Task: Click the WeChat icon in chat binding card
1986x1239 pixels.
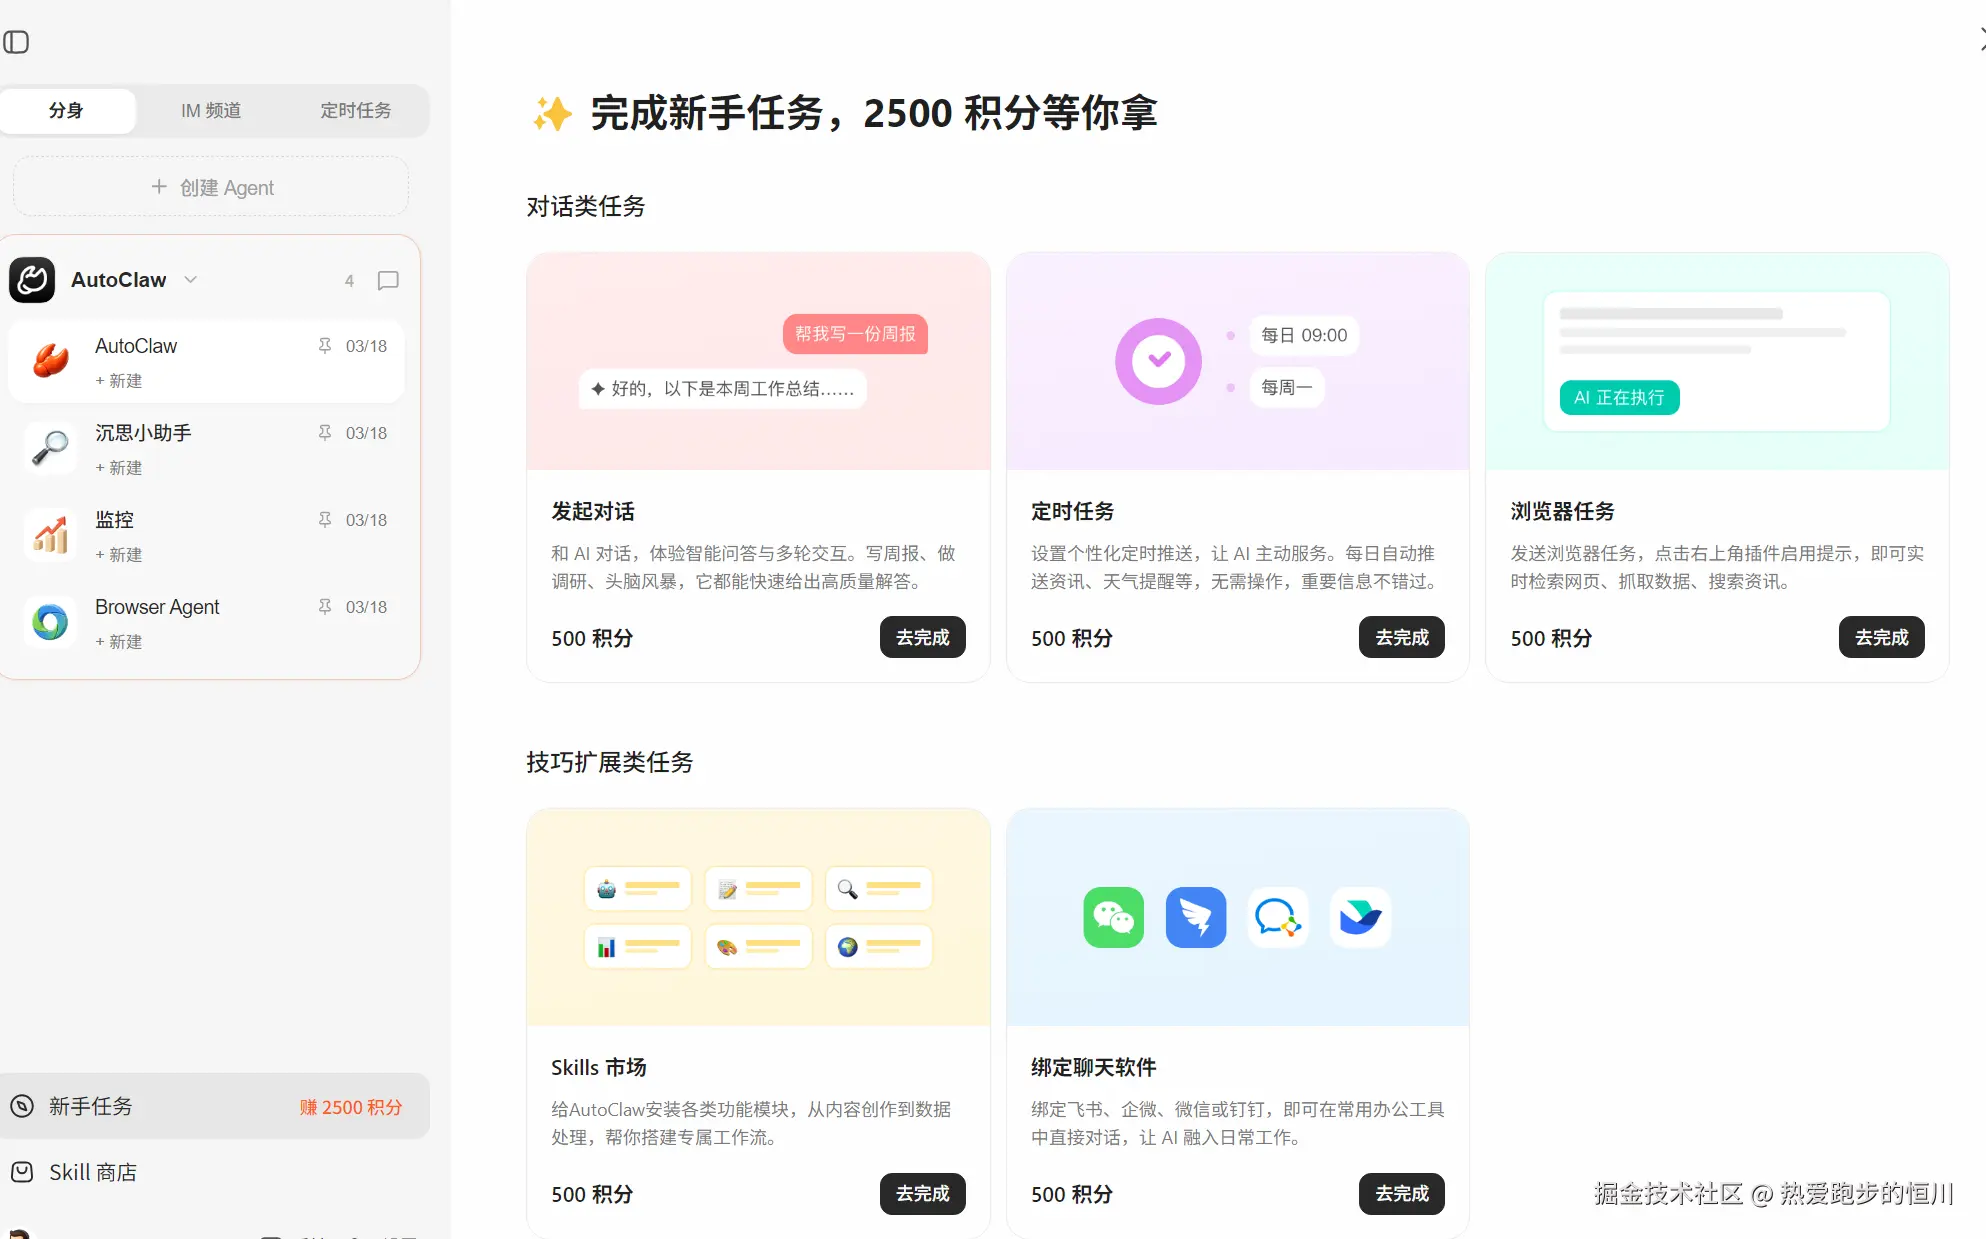Action: pyautogui.click(x=1113, y=917)
